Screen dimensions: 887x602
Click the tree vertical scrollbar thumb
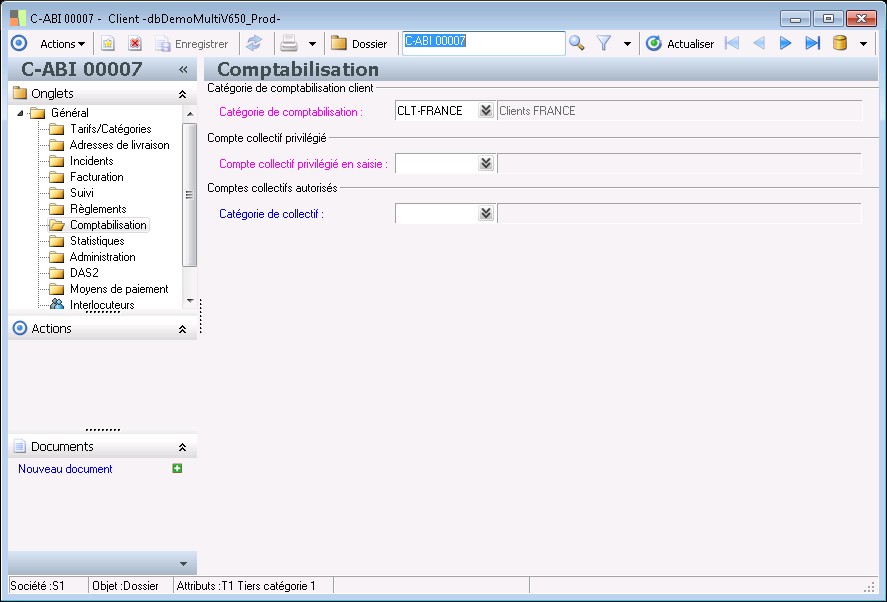point(190,194)
